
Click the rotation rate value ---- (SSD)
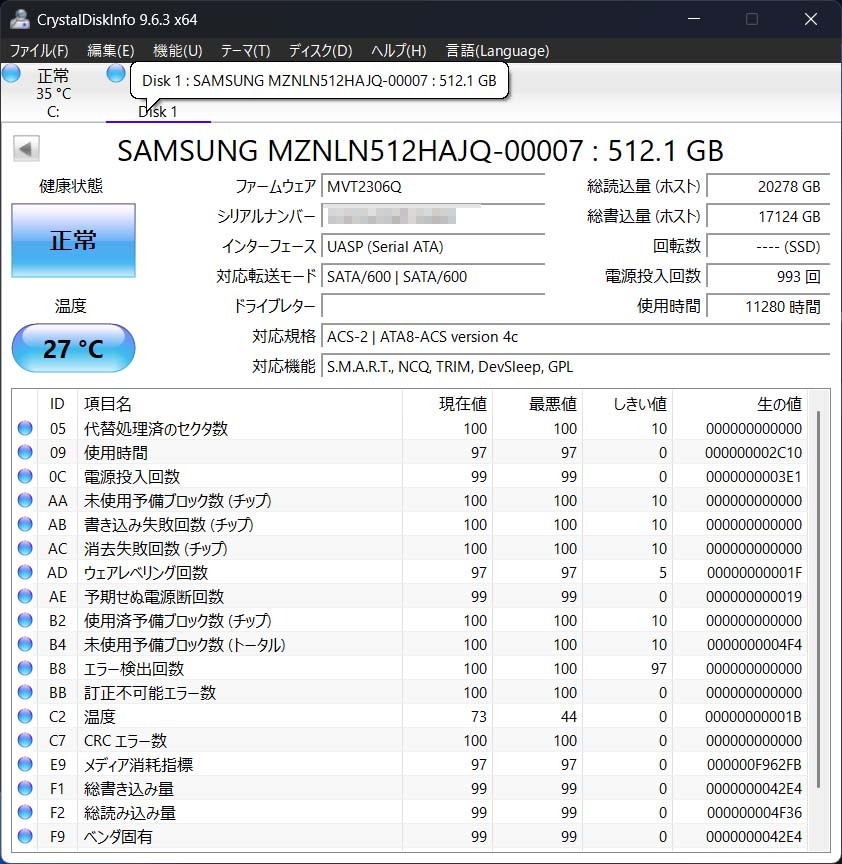[x=768, y=246]
